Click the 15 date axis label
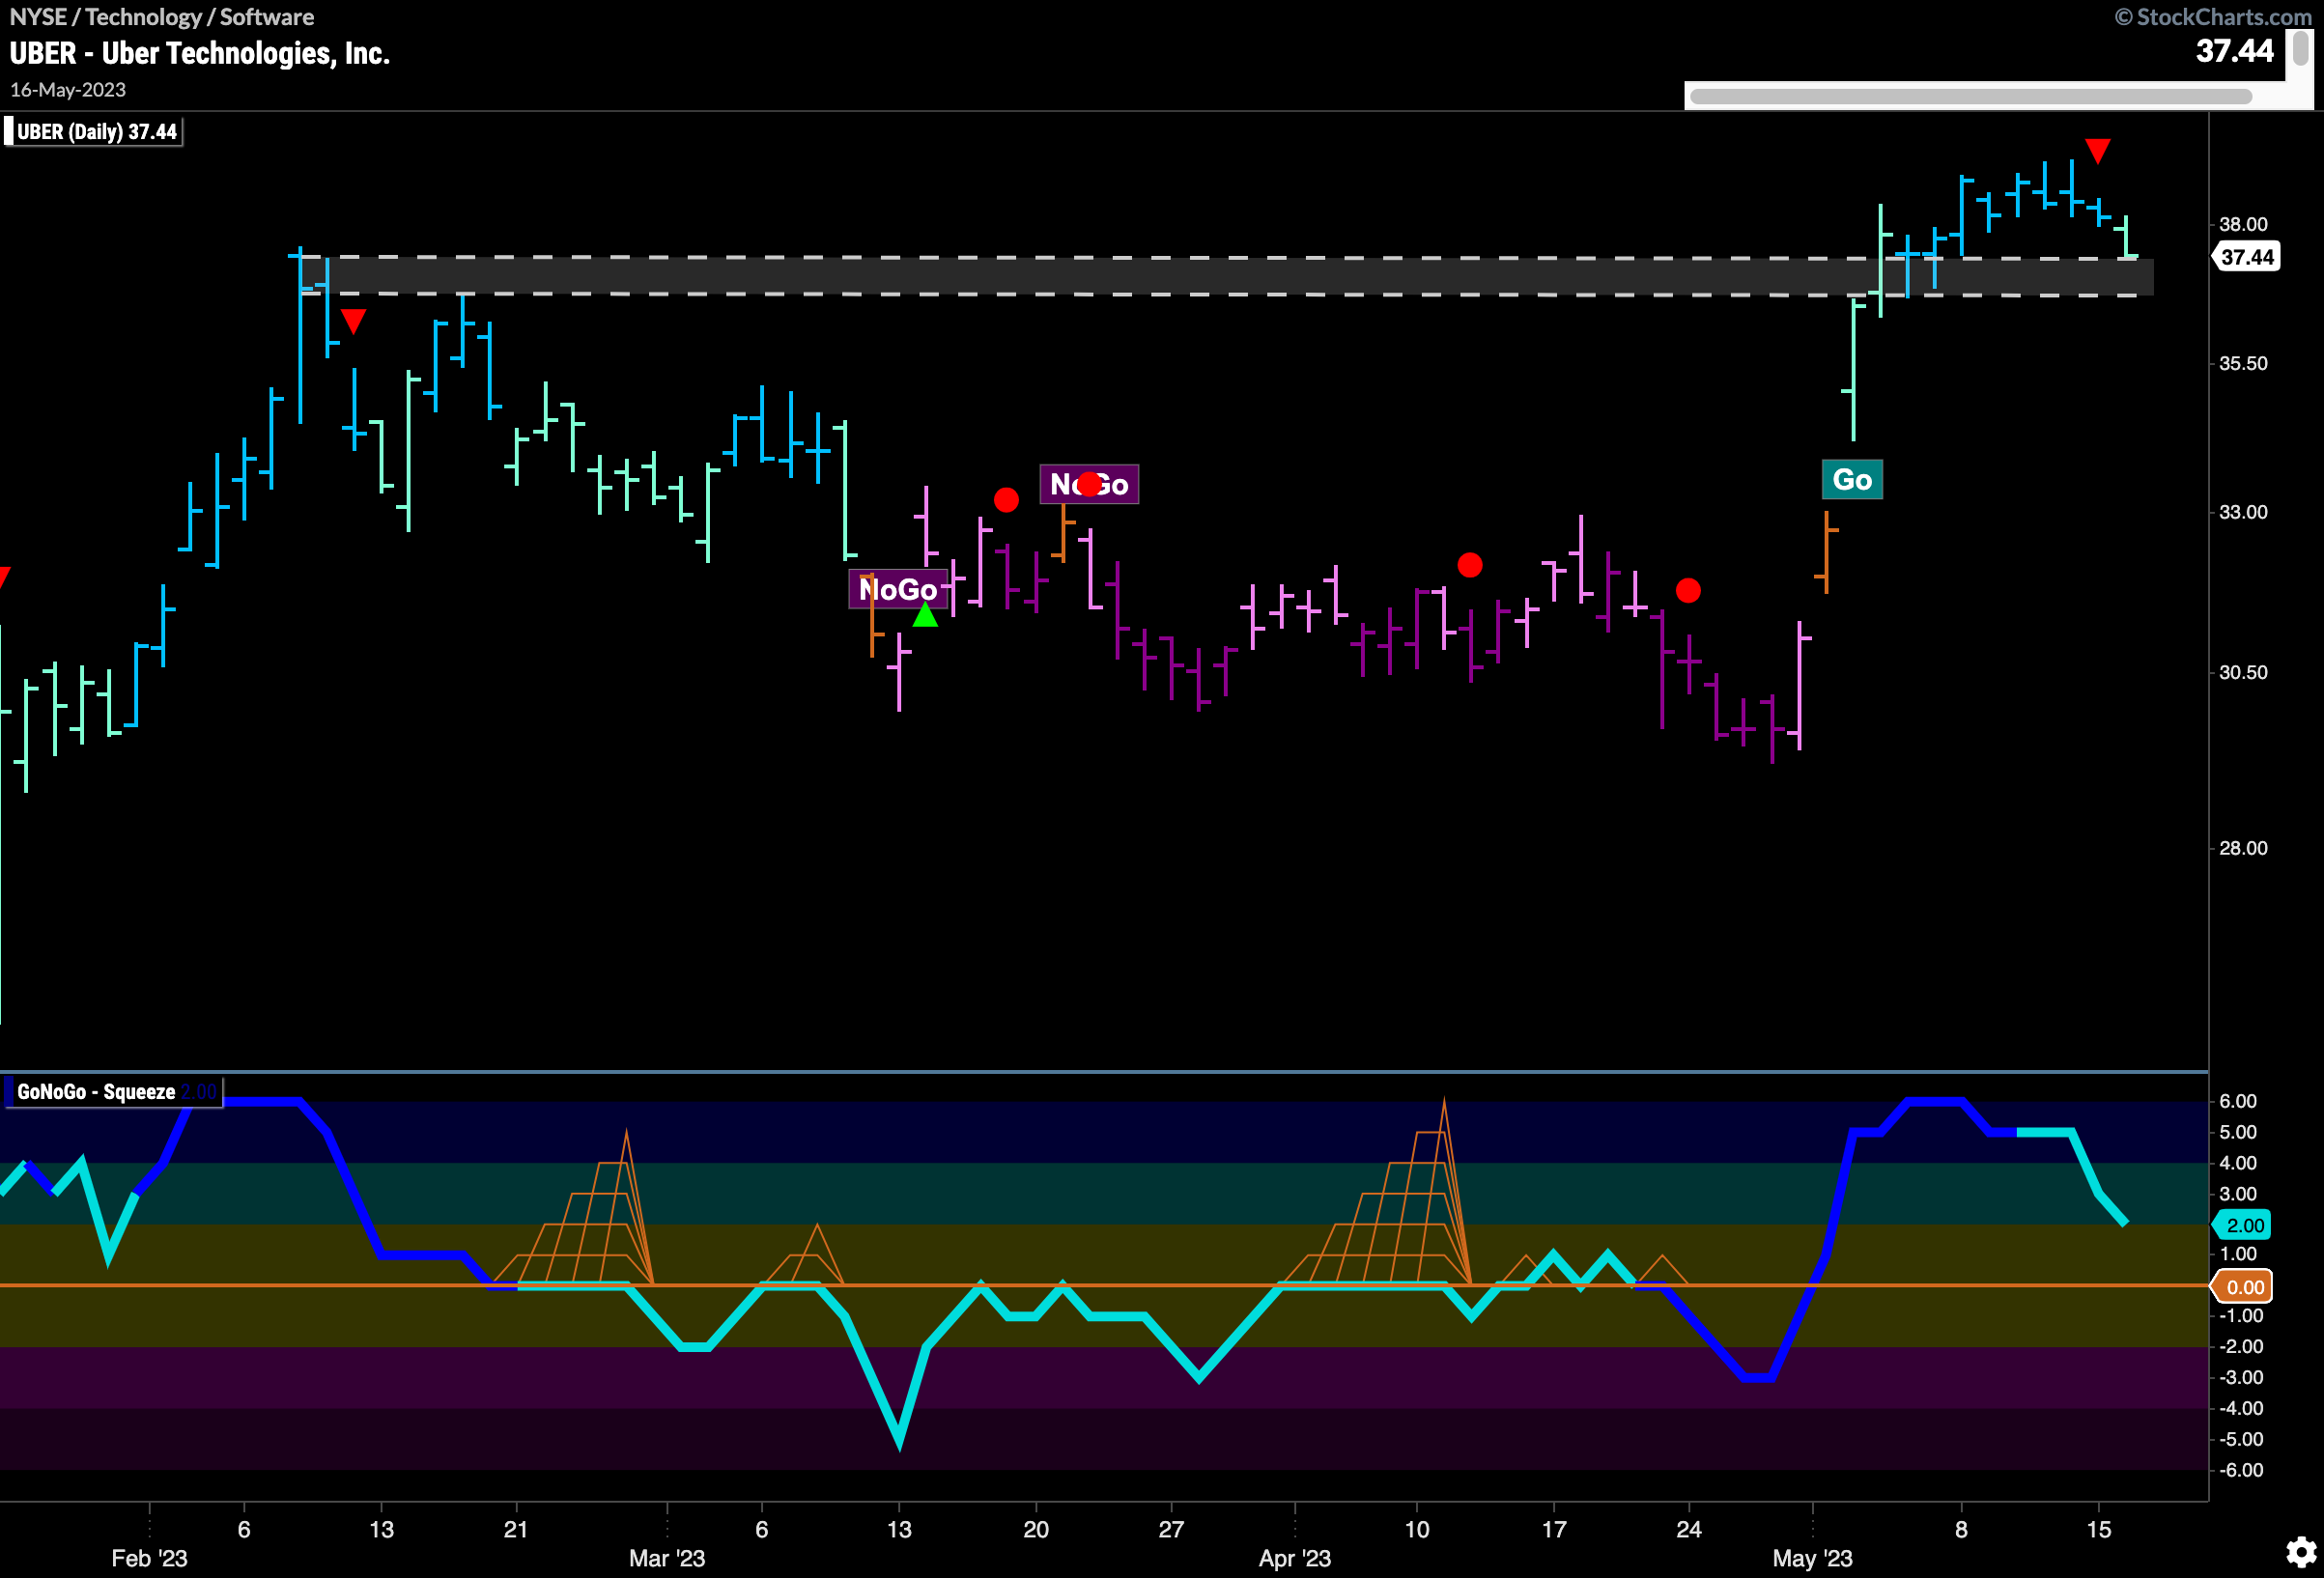The height and width of the screenshot is (1578, 2324). [x=2098, y=1529]
